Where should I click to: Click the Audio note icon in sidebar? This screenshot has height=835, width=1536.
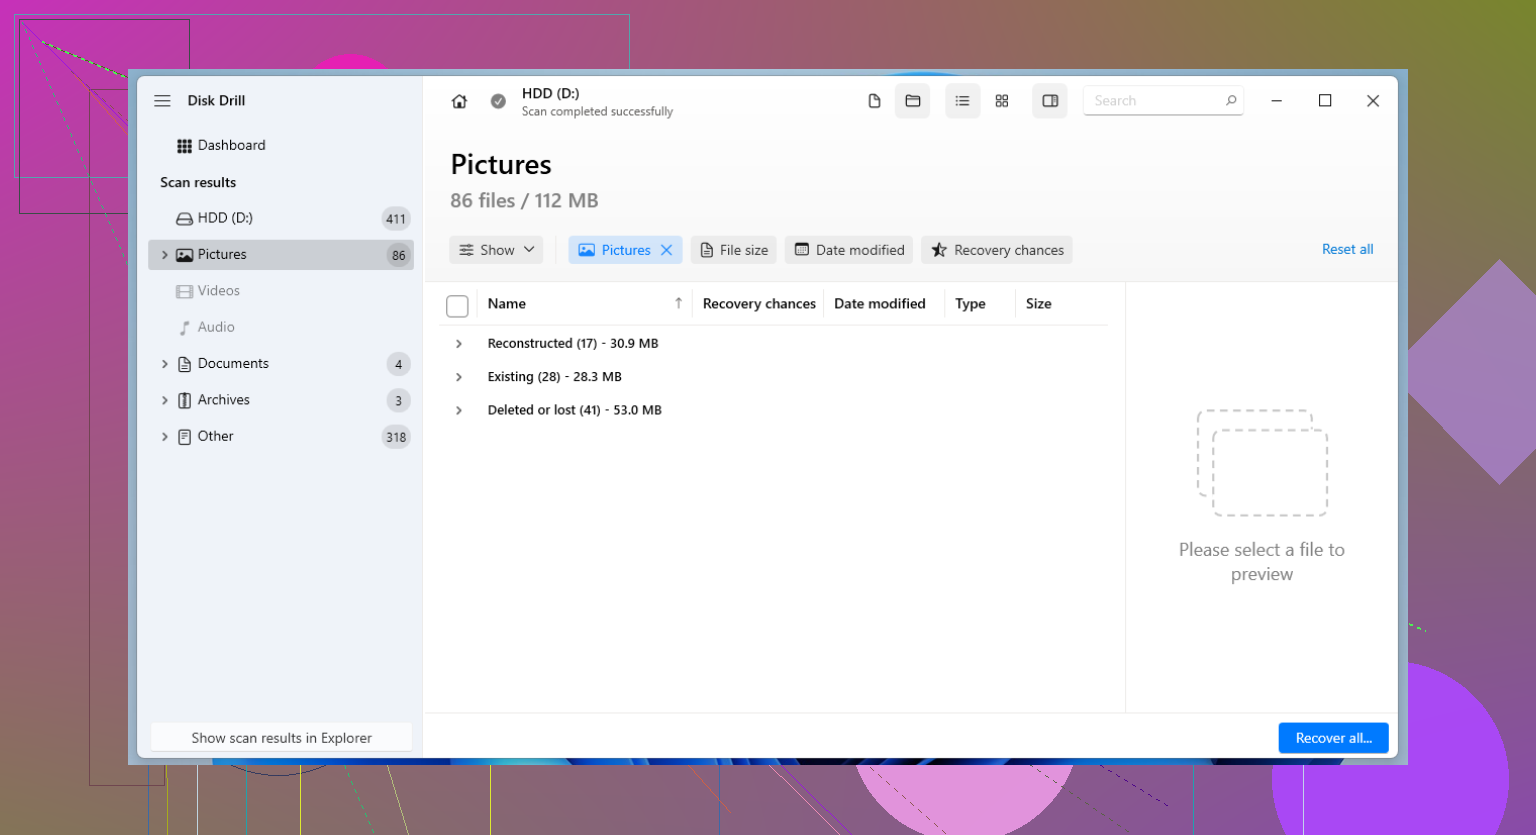184,328
